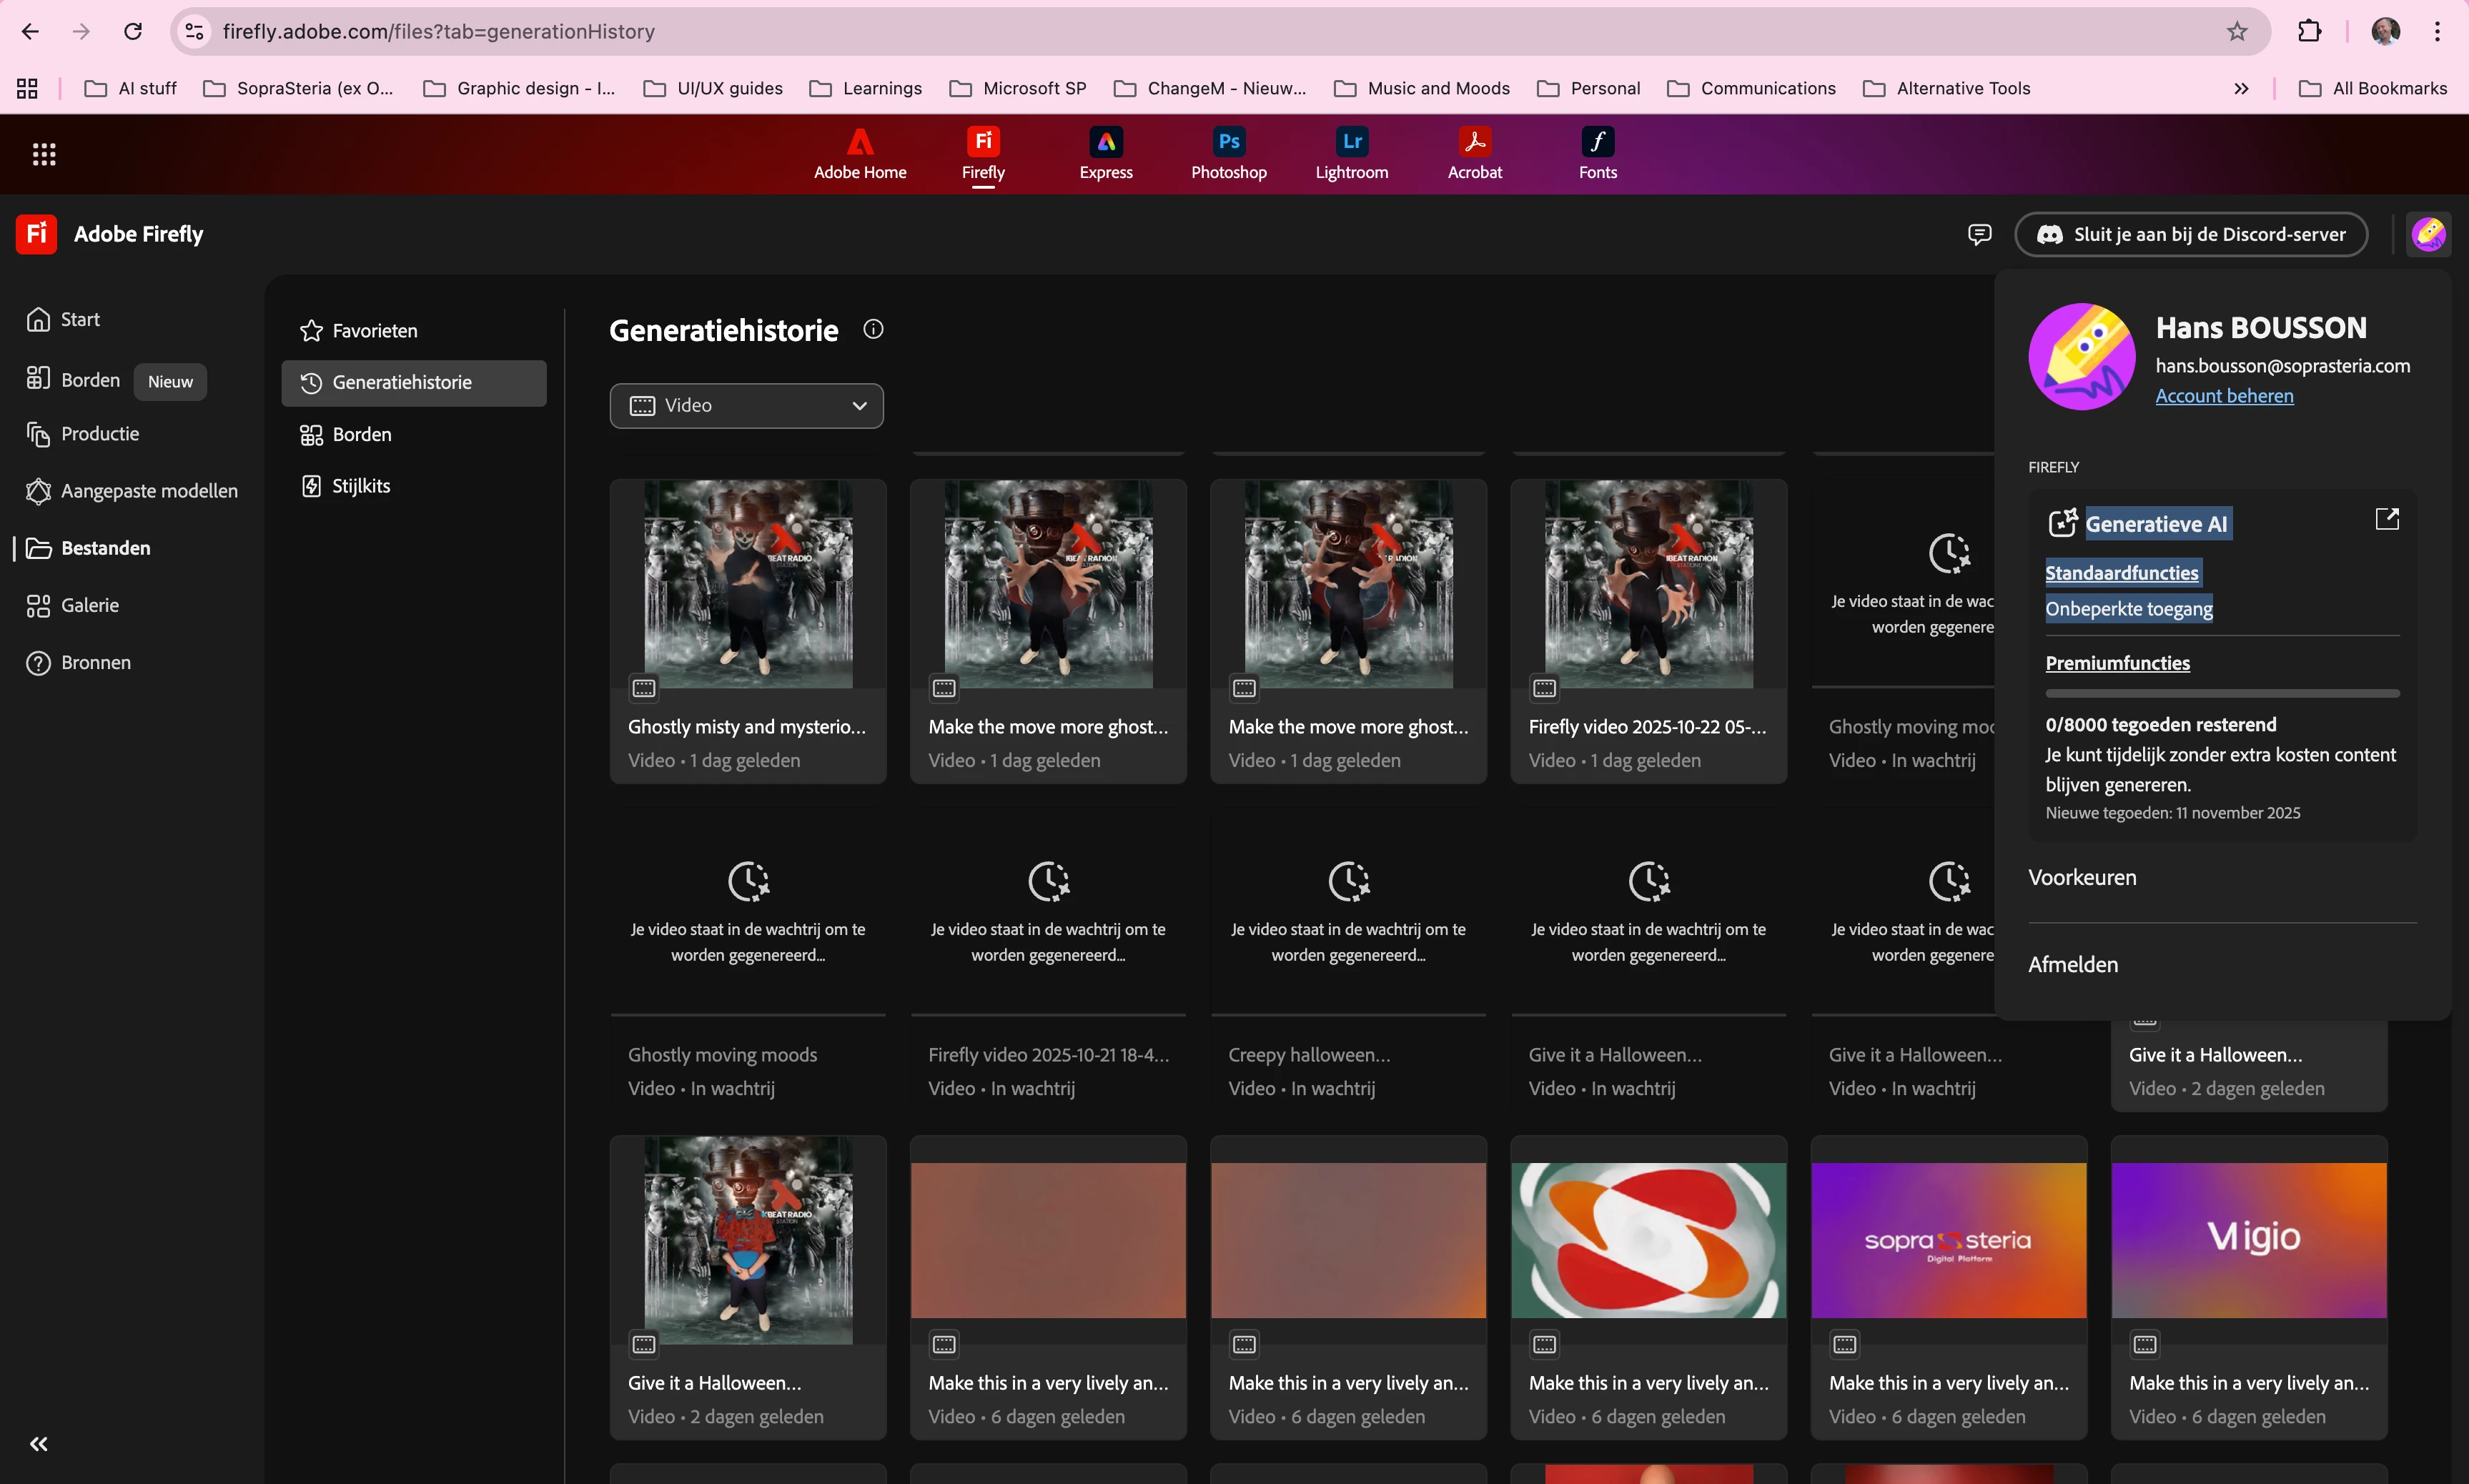Open Lightroom from the app bar
The width and height of the screenshot is (2469, 1484).
tap(1351, 142)
